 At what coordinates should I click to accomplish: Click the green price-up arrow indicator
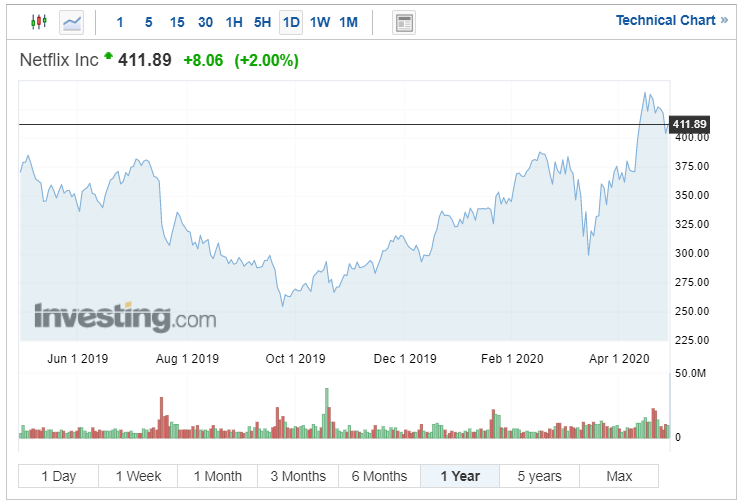click(109, 57)
